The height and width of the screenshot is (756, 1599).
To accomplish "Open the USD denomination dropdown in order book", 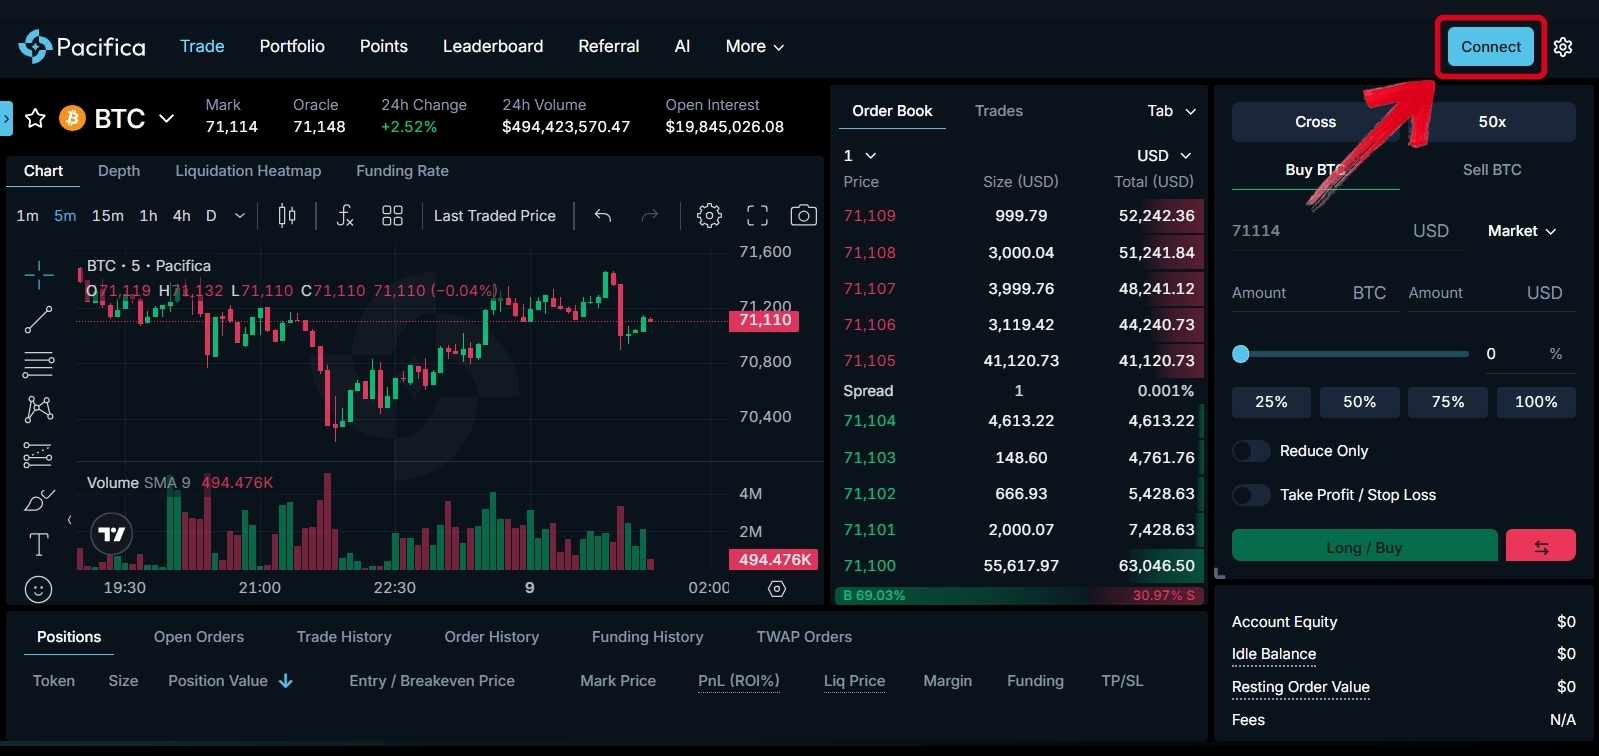I will pyautogui.click(x=1164, y=156).
